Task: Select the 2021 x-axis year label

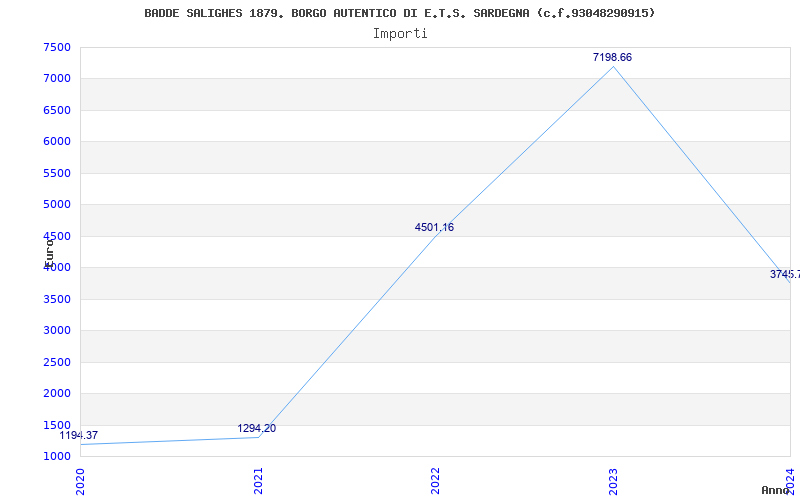Action: coord(258,482)
